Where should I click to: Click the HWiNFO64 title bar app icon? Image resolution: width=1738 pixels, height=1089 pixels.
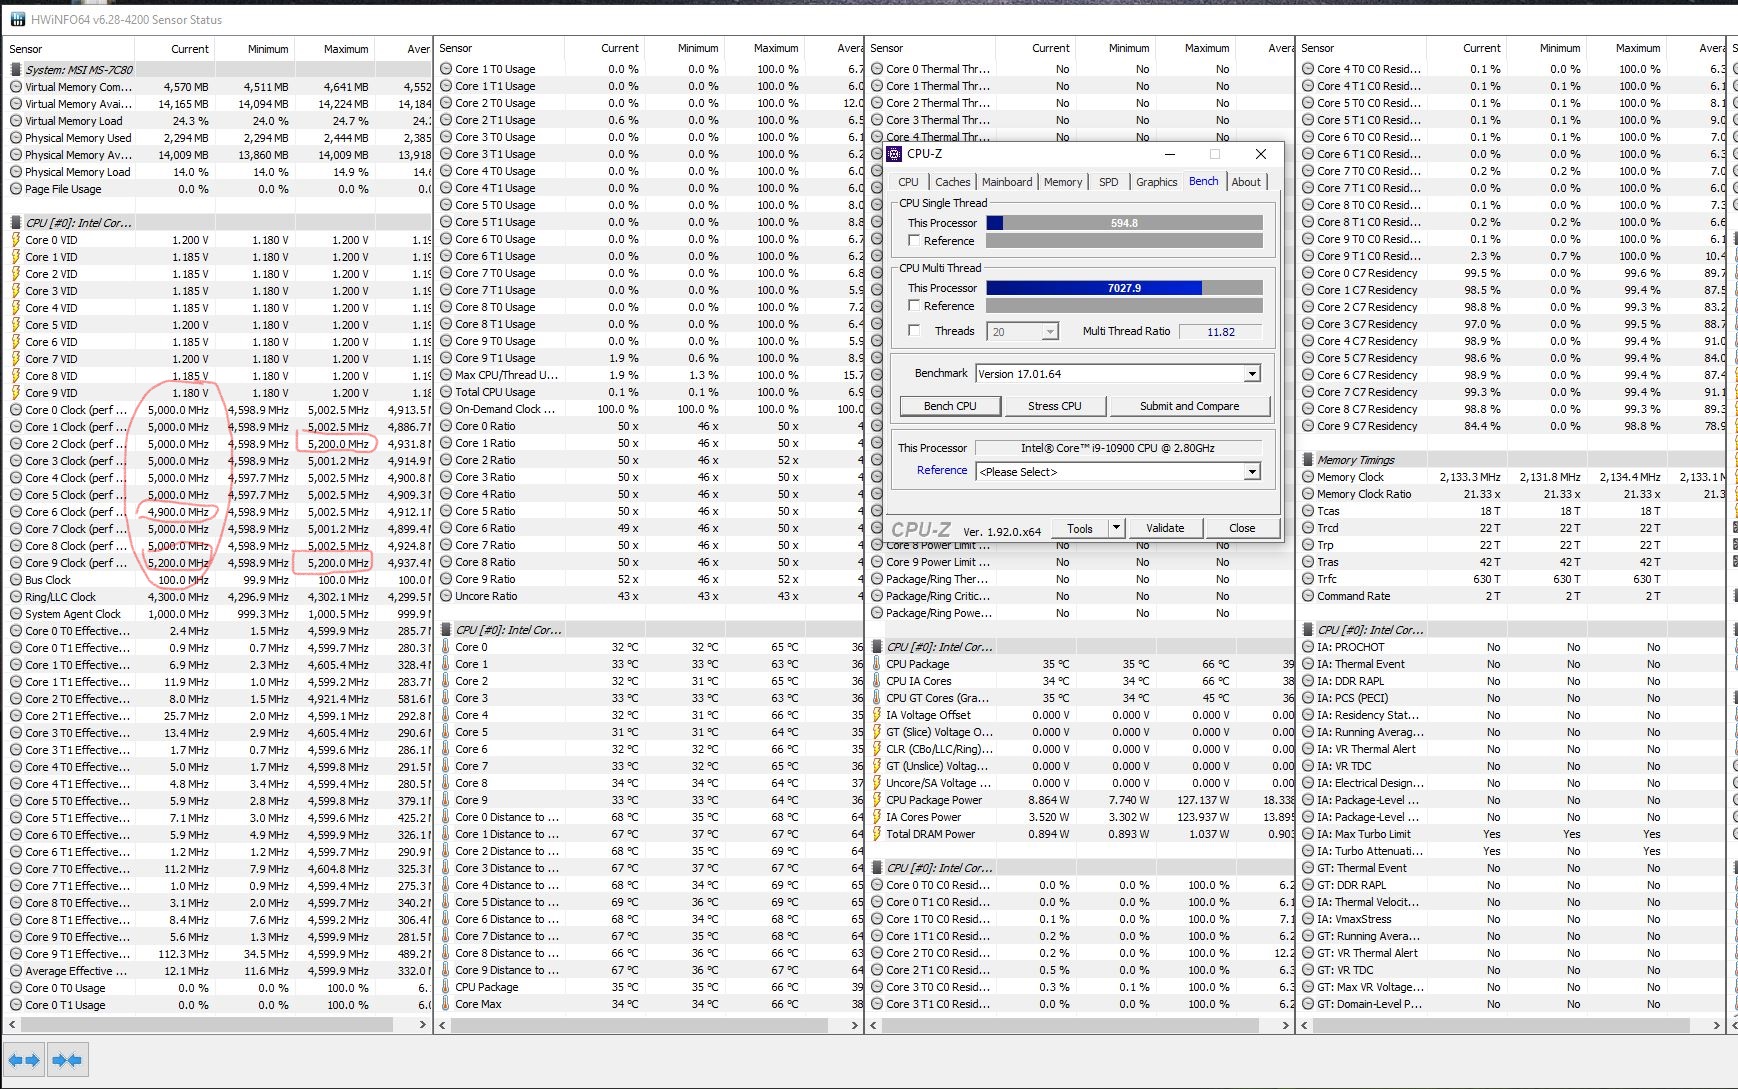coord(17,19)
